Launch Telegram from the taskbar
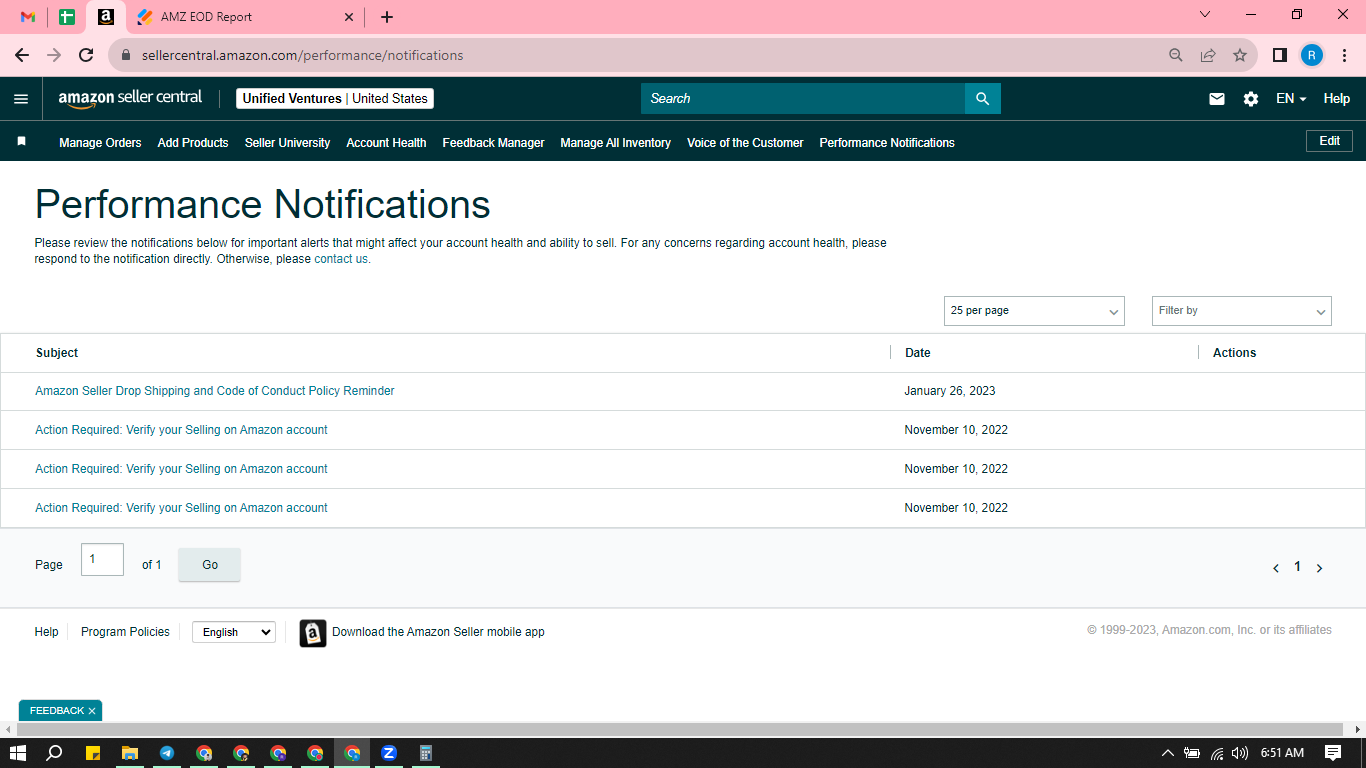Viewport: 1366px width, 768px height. [167, 753]
